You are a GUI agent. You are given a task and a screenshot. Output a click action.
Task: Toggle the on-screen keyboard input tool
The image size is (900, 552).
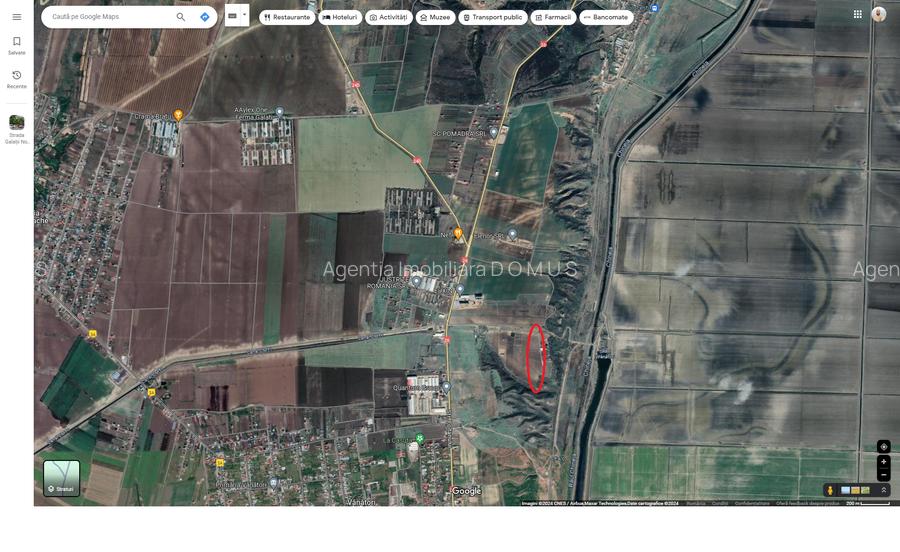tap(232, 16)
